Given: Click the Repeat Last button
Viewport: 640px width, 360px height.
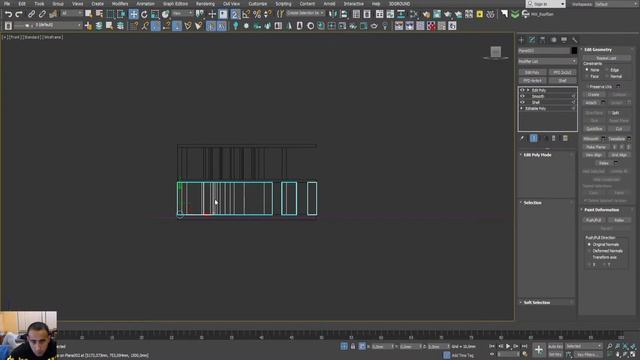Looking at the screenshot, I should 607,58.
